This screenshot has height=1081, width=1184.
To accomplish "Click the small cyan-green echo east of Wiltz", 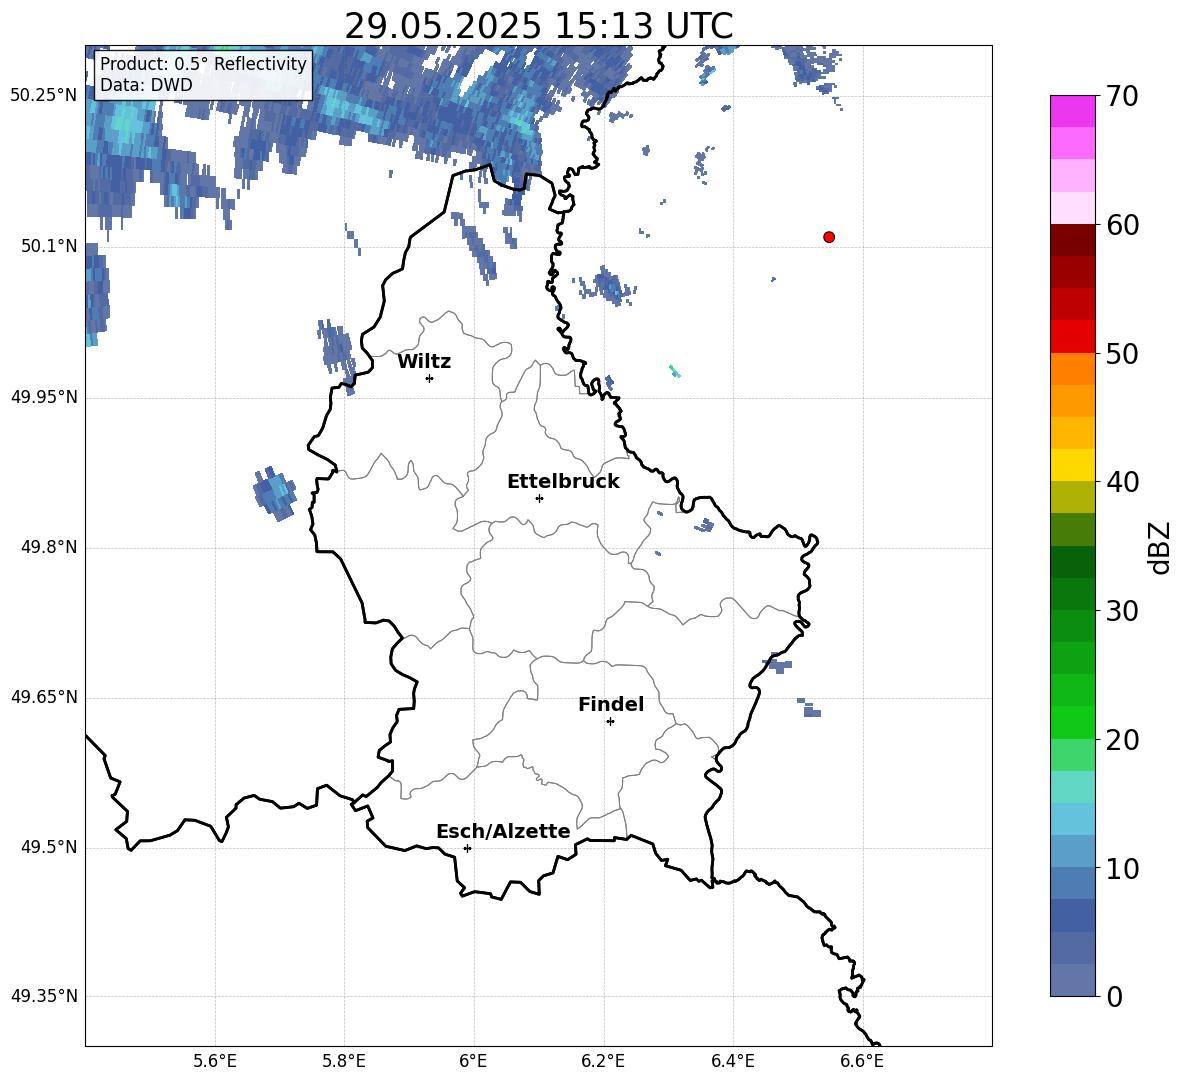I will [x=674, y=371].
